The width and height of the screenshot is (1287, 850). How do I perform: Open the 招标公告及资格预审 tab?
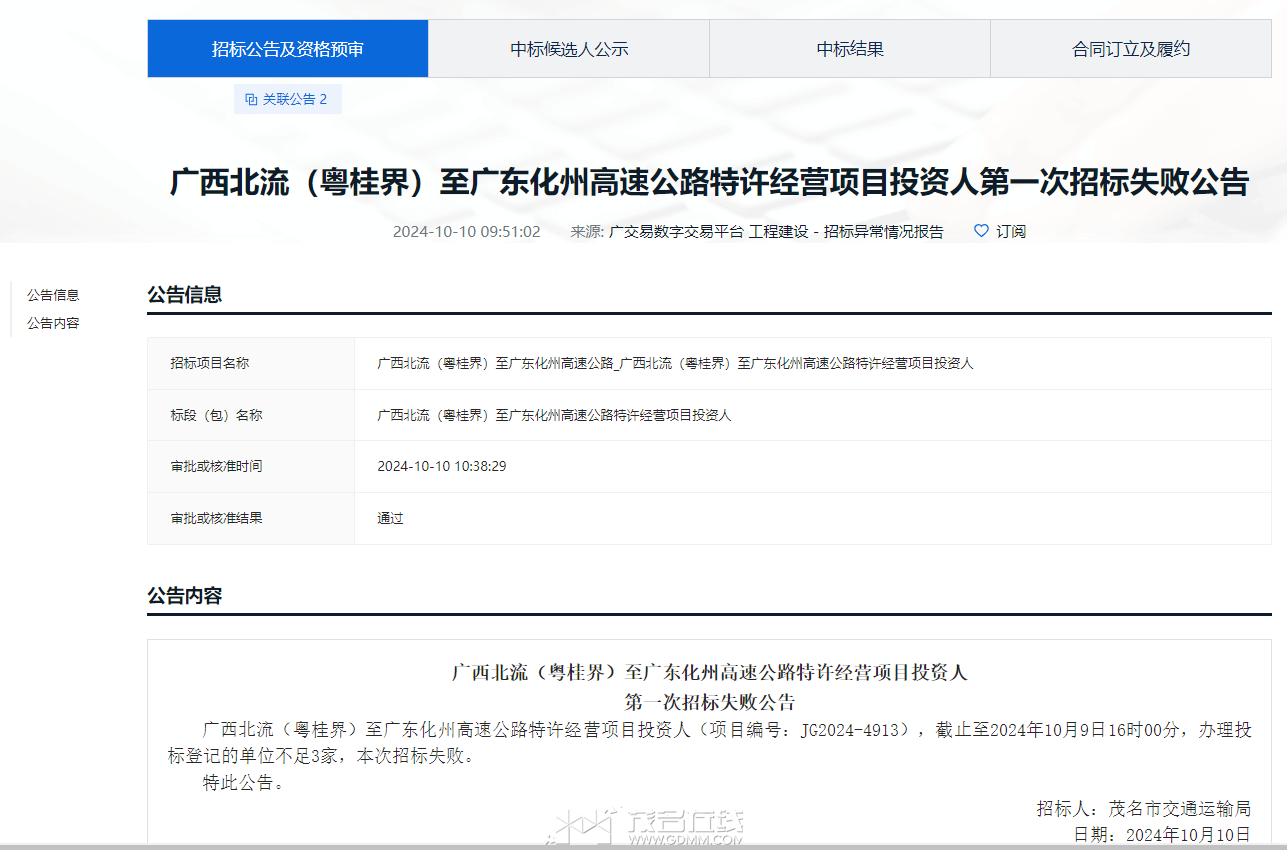[x=288, y=49]
